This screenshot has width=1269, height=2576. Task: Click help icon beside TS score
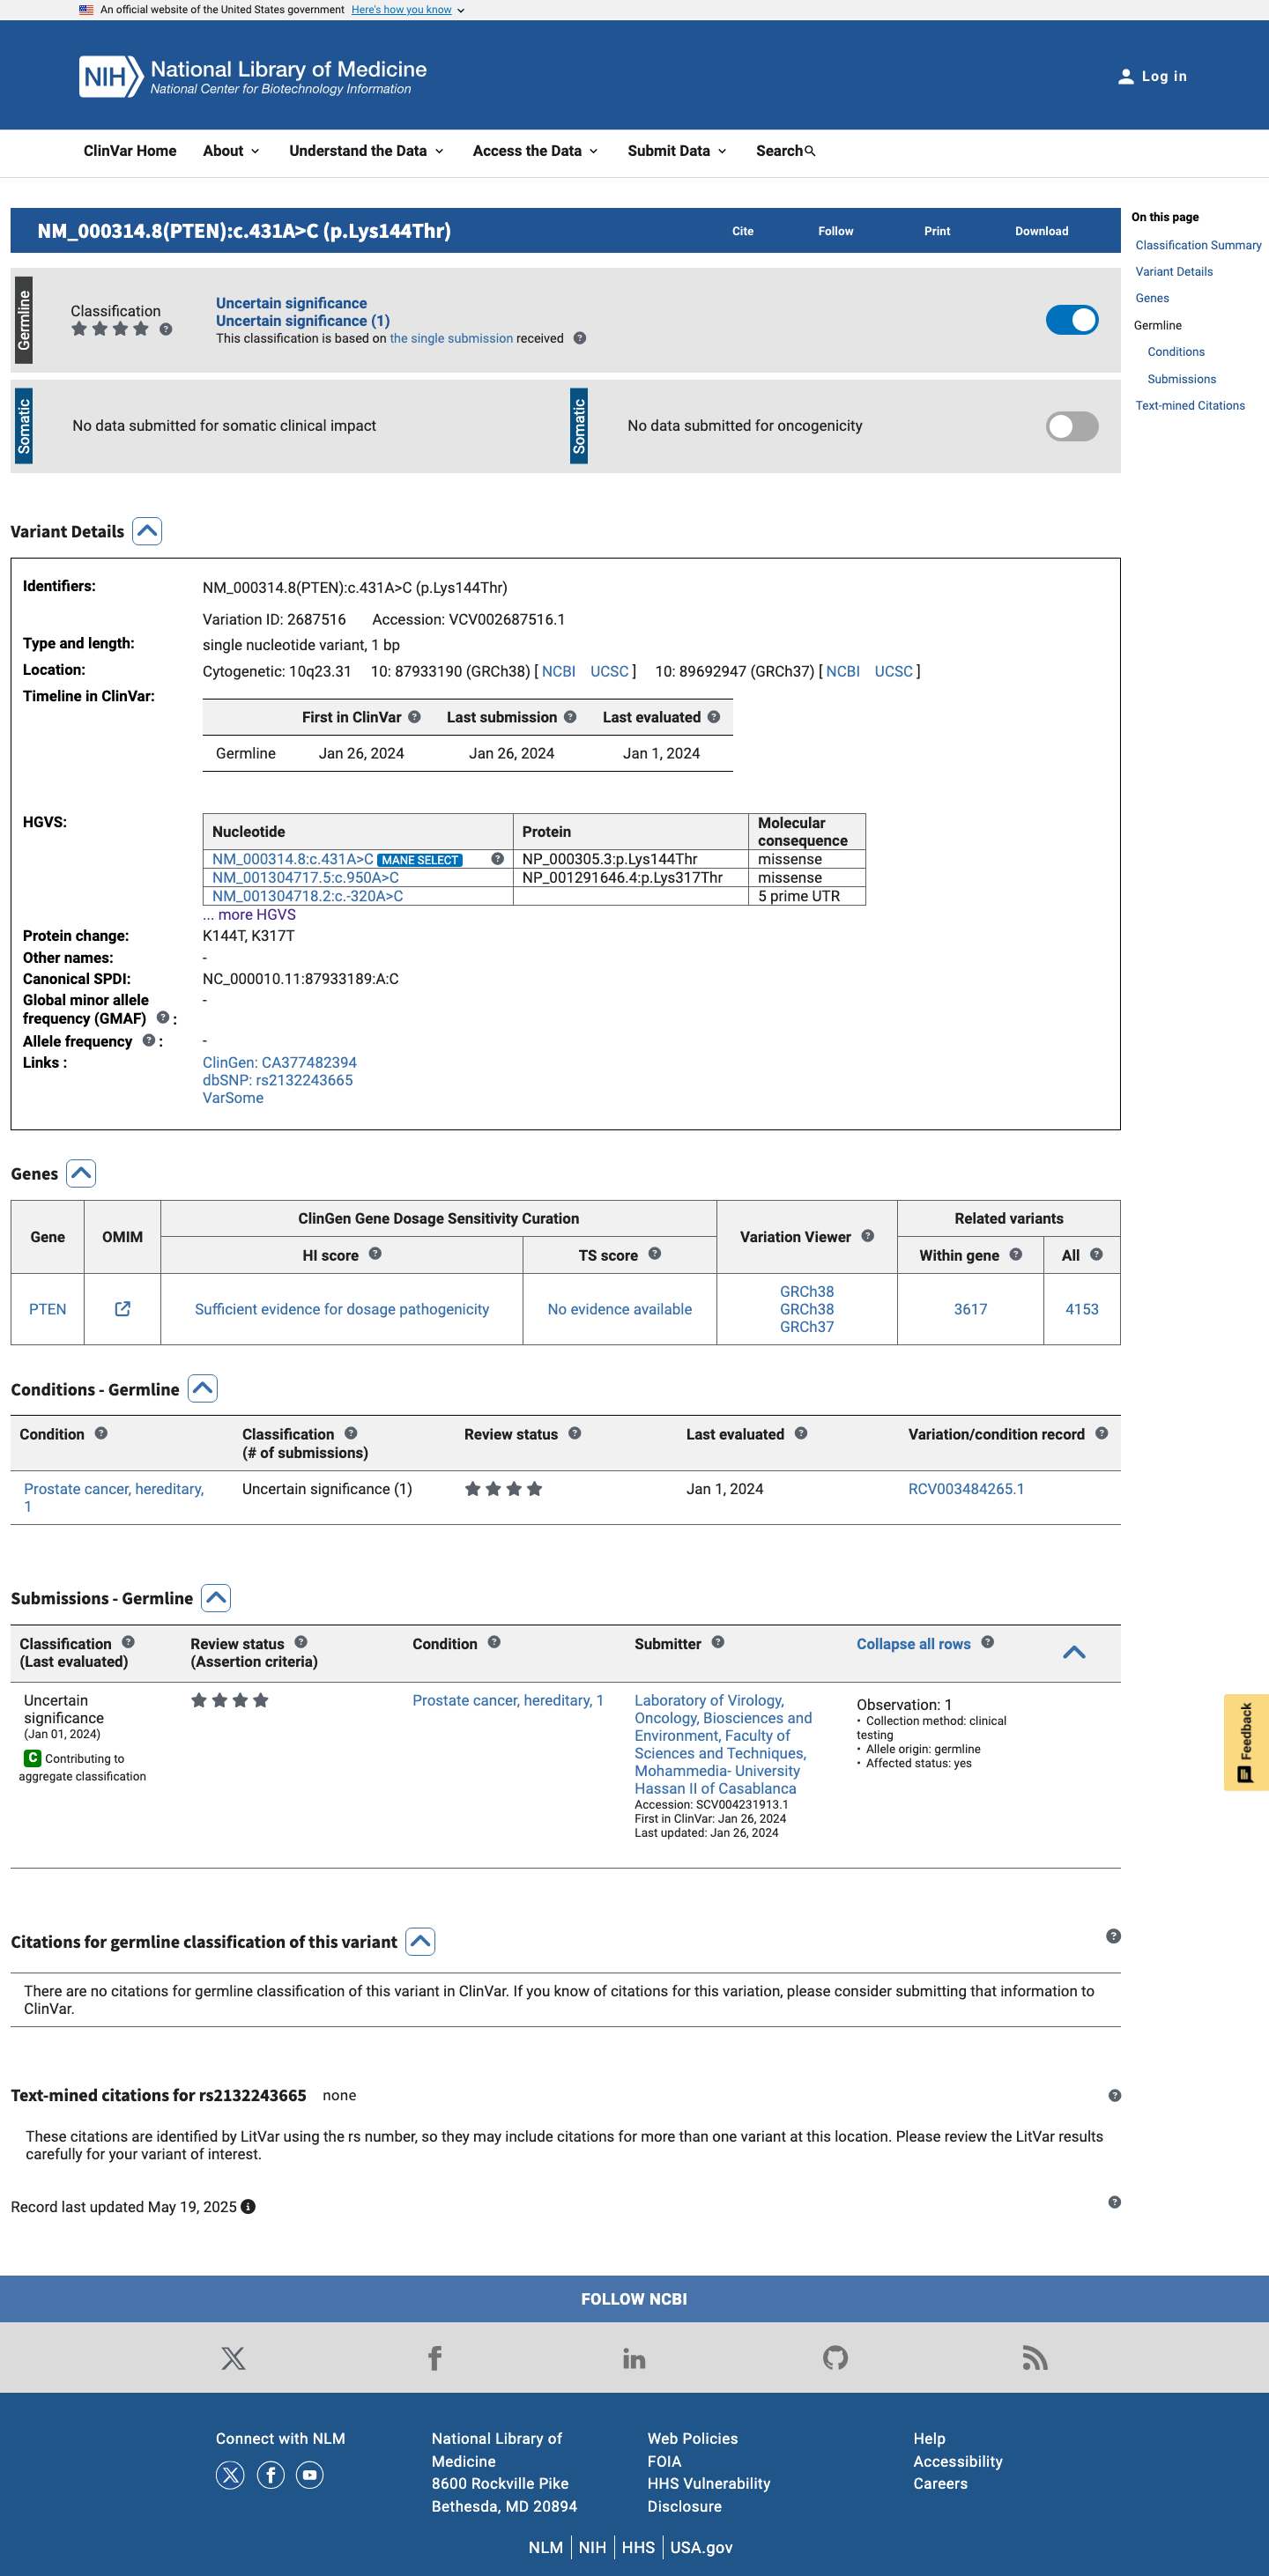coord(655,1254)
